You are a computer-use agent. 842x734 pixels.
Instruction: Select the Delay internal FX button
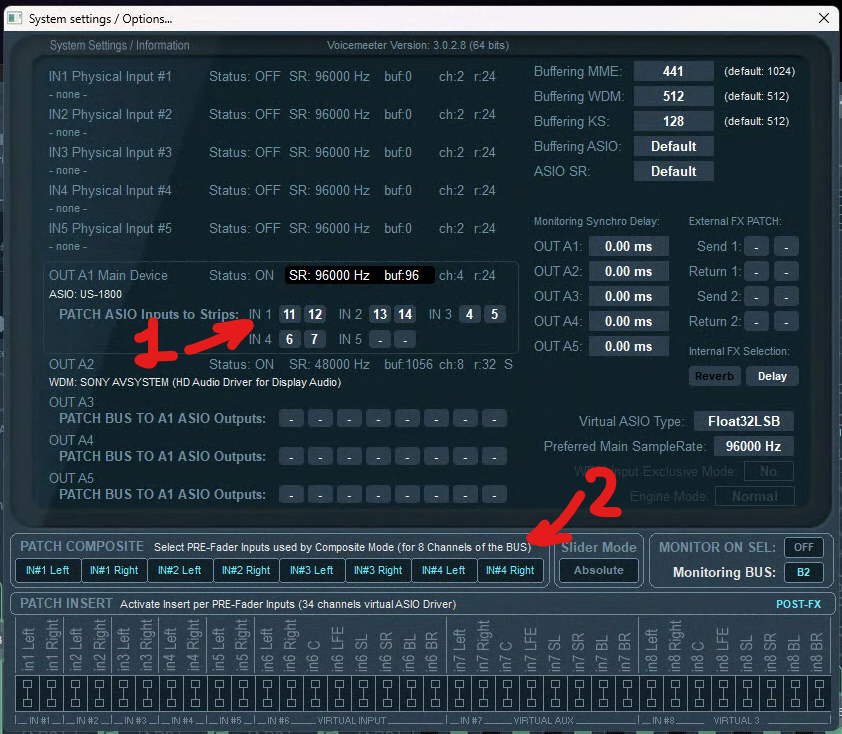tap(772, 376)
